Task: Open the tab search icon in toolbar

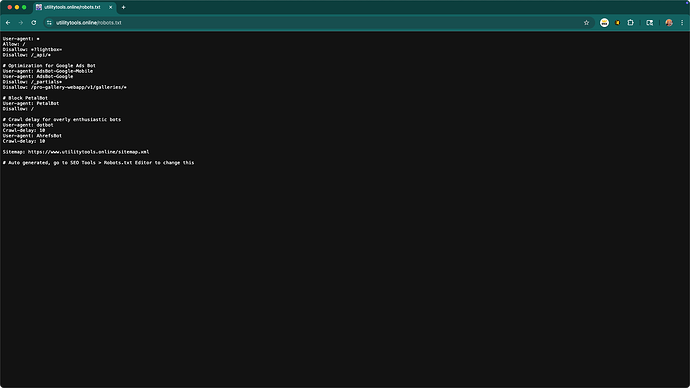Action: click(650, 22)
